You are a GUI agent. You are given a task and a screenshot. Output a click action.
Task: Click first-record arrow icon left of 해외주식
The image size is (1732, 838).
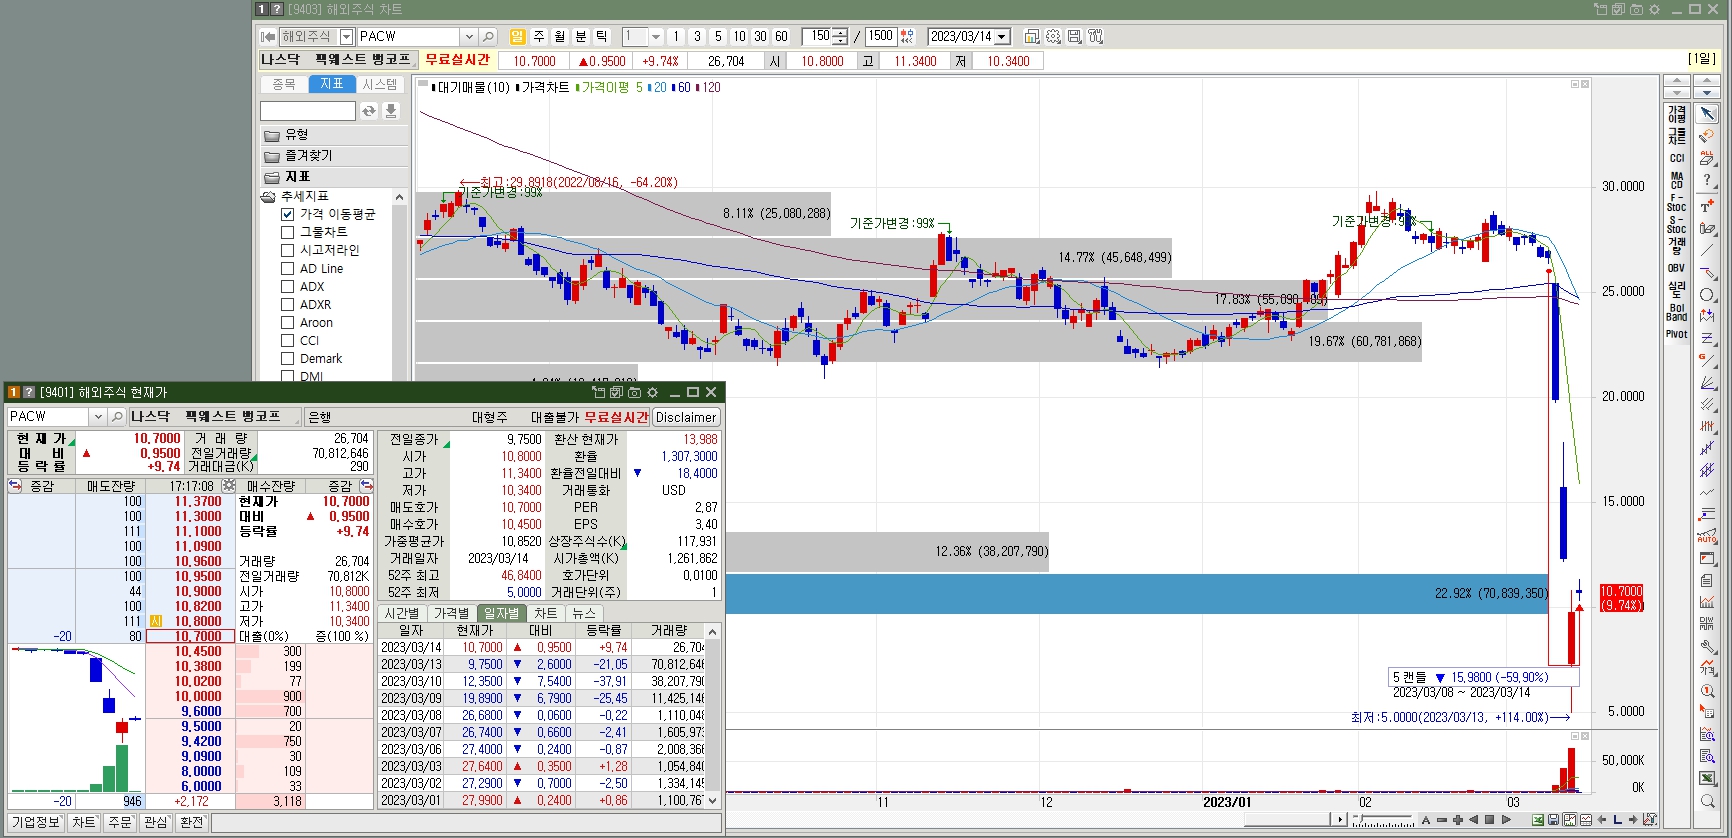(268, 36)
